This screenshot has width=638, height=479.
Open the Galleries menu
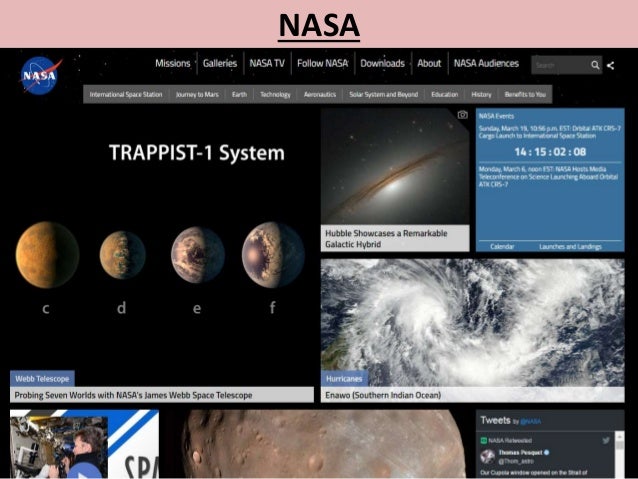[220, 63]
